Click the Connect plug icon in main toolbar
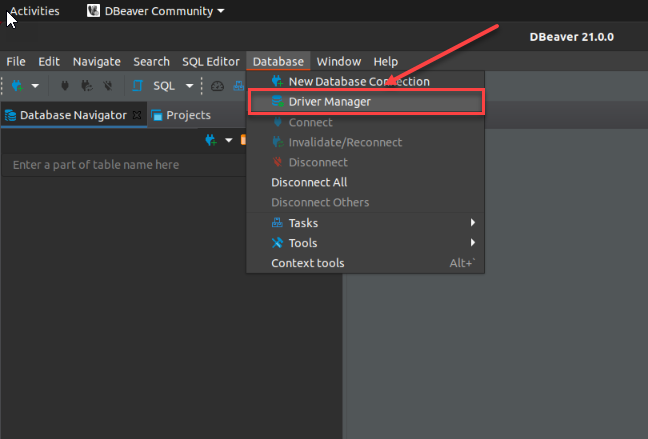The width and height of the screenshot is (648, 439). click(67, 87)
